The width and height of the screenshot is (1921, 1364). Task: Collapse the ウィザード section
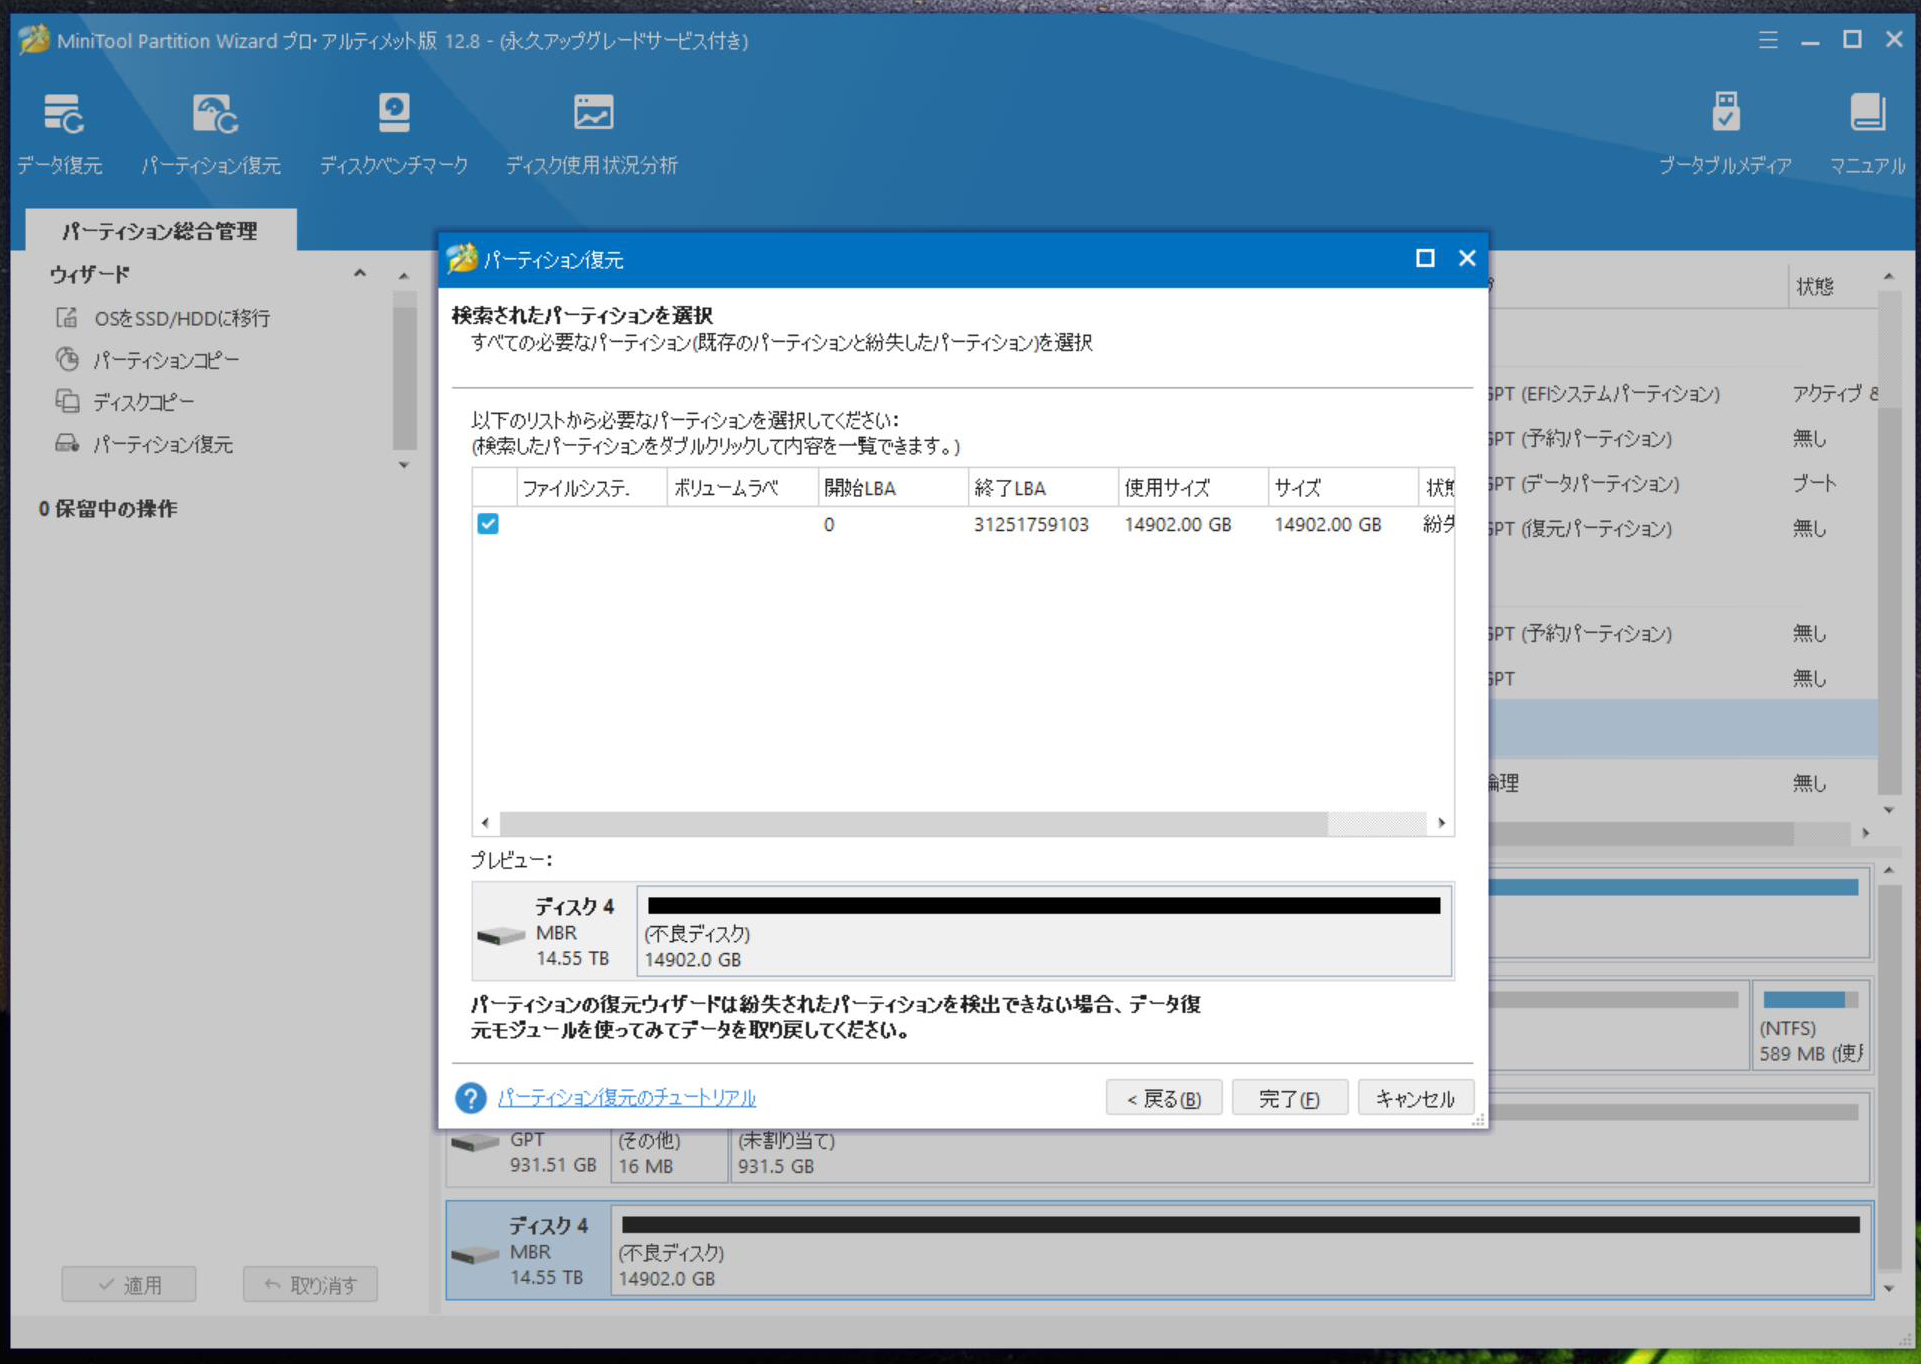(x=359, y=274)
